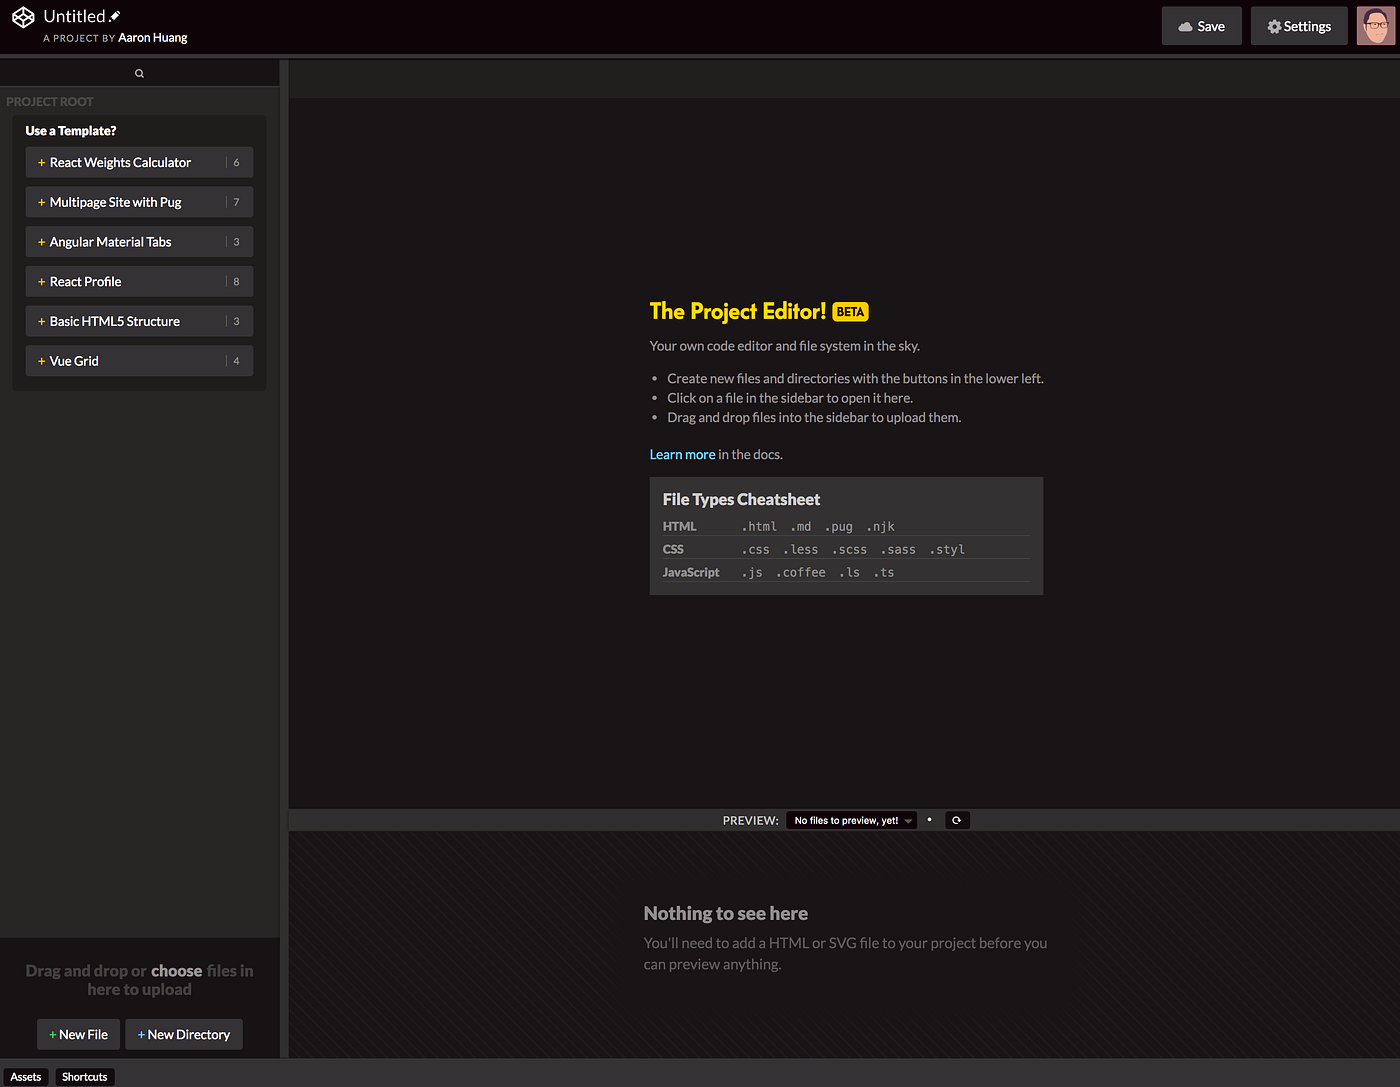This screenshot has height=1087, width=1400.
Task: Click the CodePen logo in the header
Action: click(22, 16)
